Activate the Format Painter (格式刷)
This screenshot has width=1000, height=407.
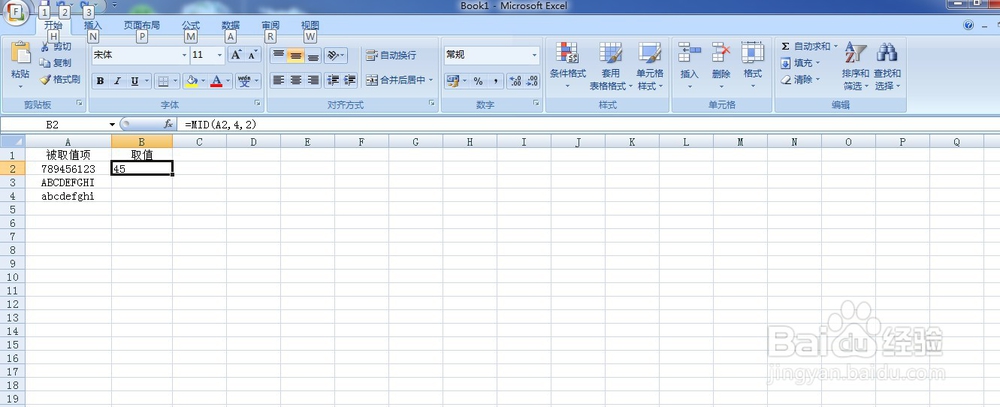click(60, 79)
